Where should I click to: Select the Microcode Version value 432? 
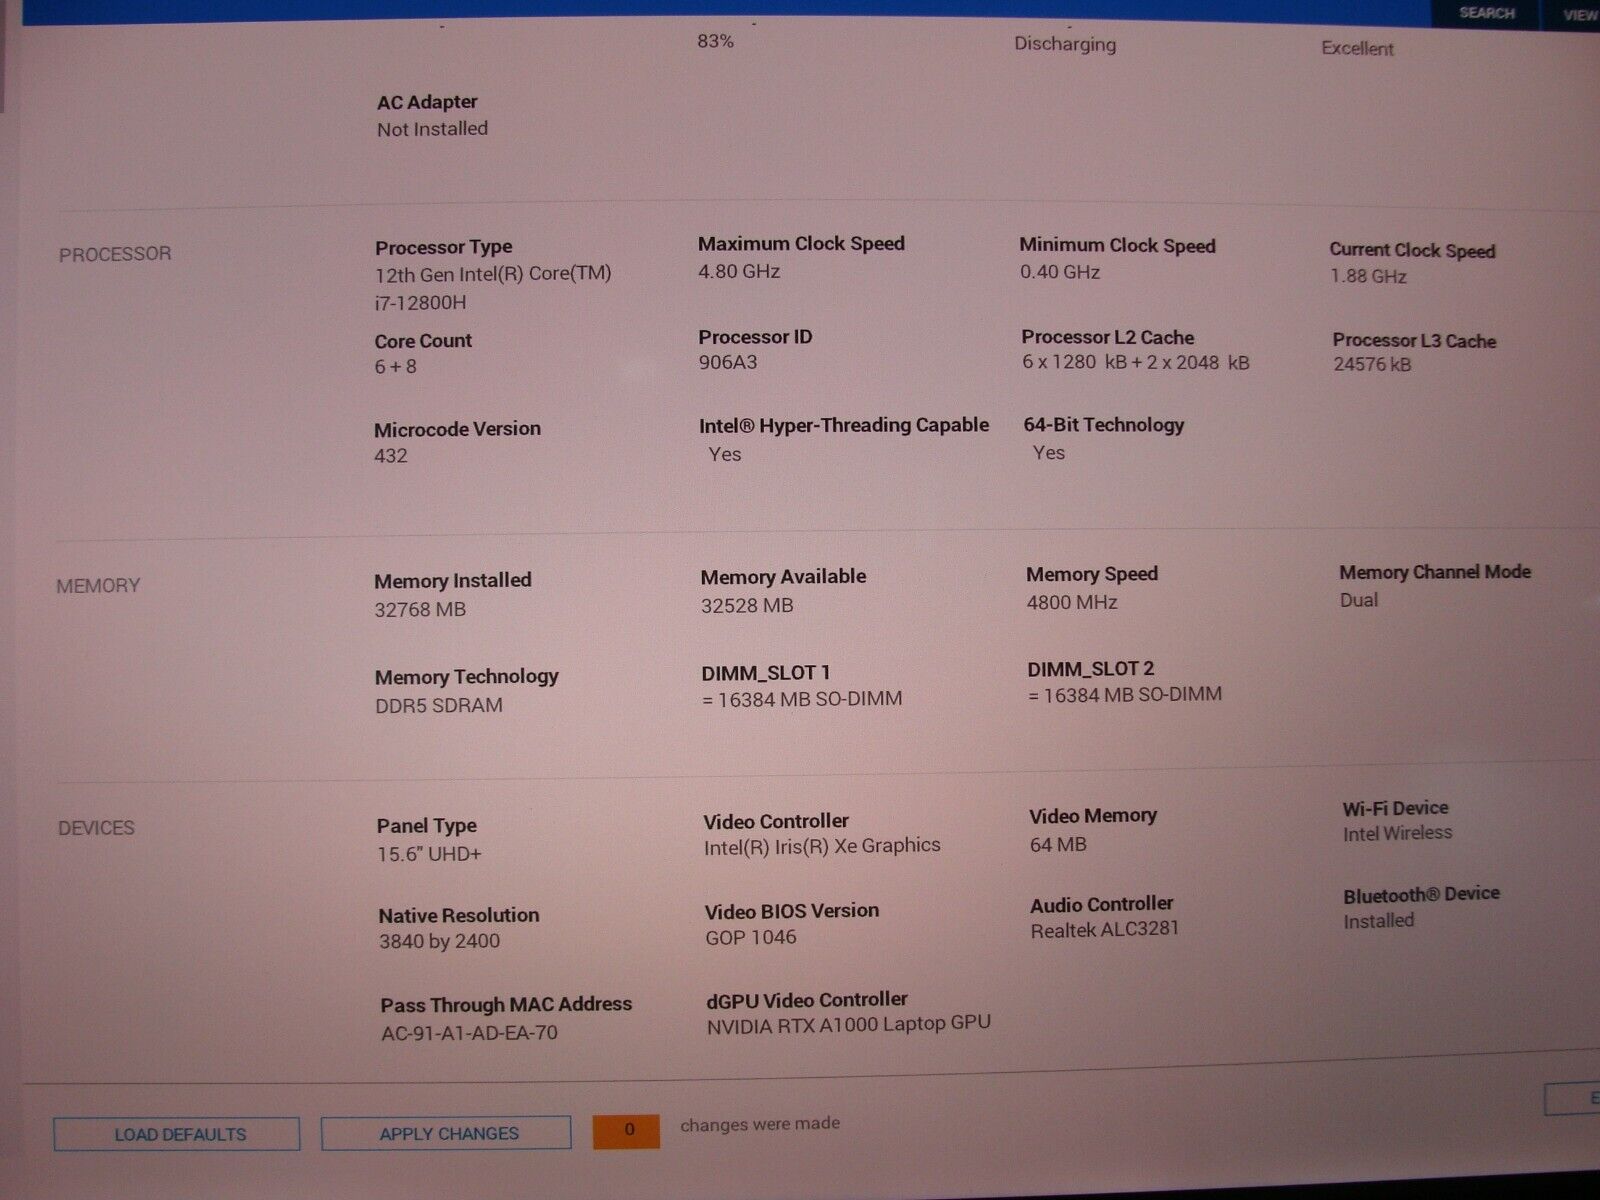(x=391, y=456)
